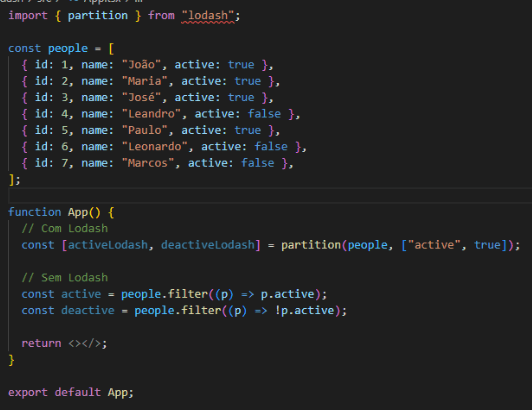Click the App function name

click(78, 212)
